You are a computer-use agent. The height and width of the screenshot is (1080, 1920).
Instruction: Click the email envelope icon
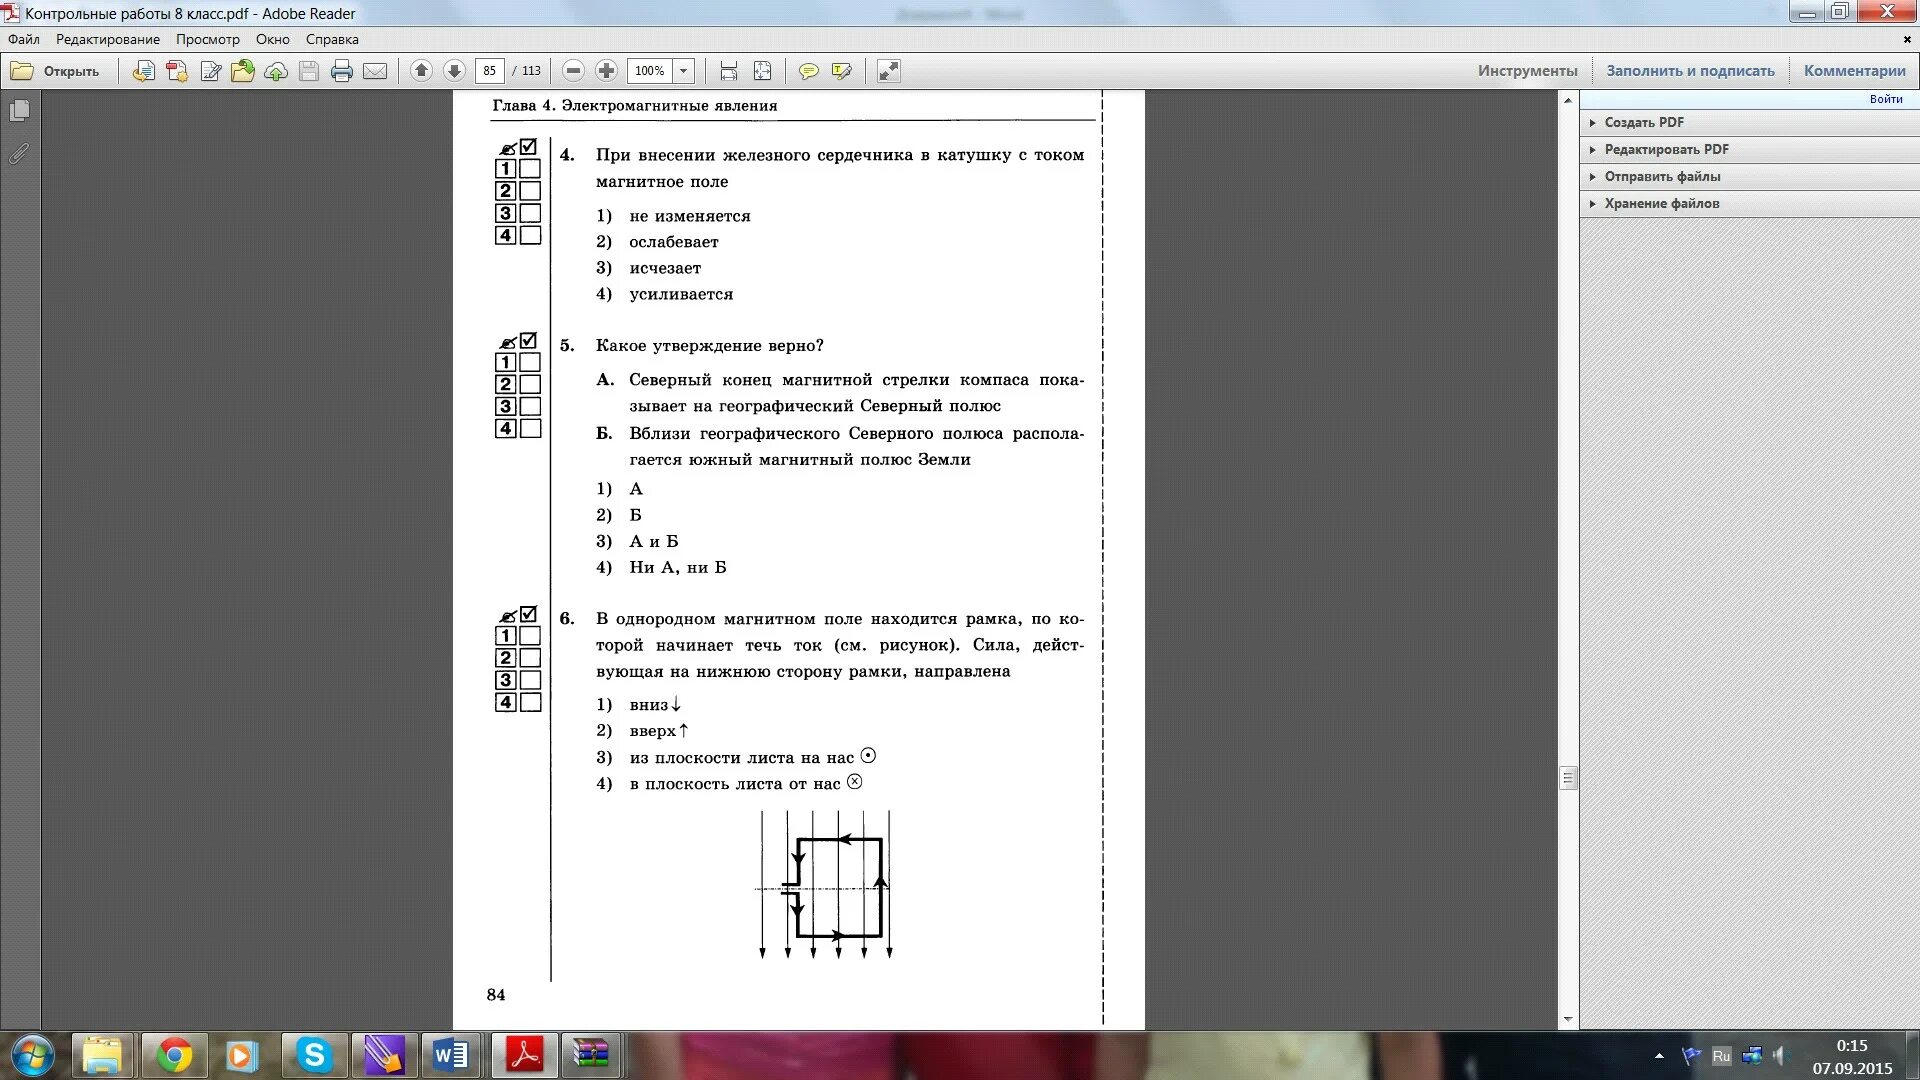point(375,71)
